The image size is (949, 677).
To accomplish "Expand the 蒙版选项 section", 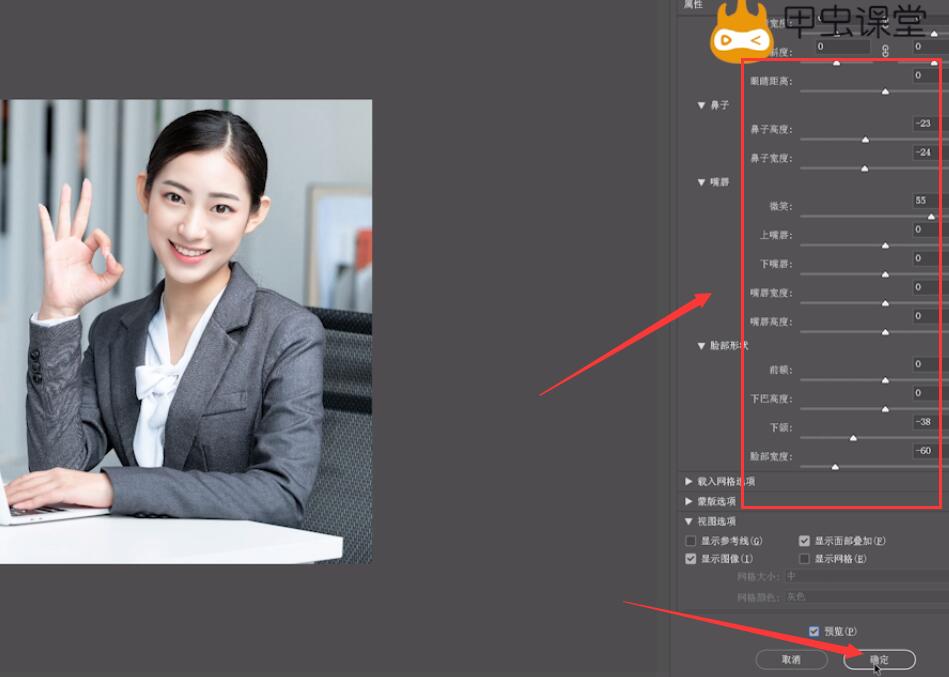I will 689,501.
